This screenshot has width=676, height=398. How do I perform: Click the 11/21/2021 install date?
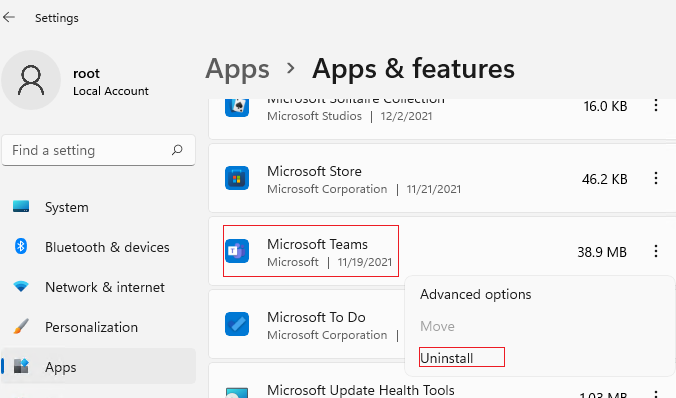(434, 189)
